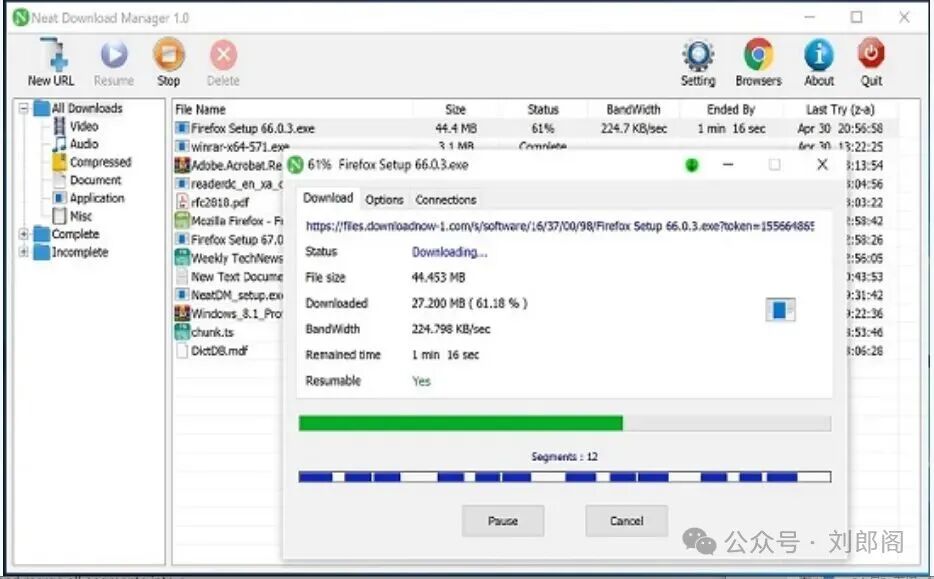Viewport: 934px width, 579px height.
Task: Click the Resume toolbar icon
Action: pyautogui.click(x=114, y=55)
